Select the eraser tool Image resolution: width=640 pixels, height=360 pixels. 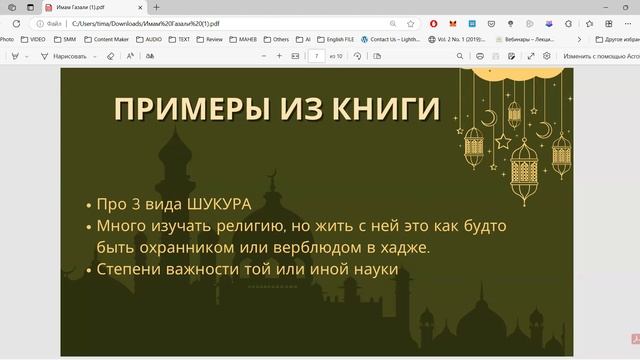pyautogui.click(x=110, y=56)
